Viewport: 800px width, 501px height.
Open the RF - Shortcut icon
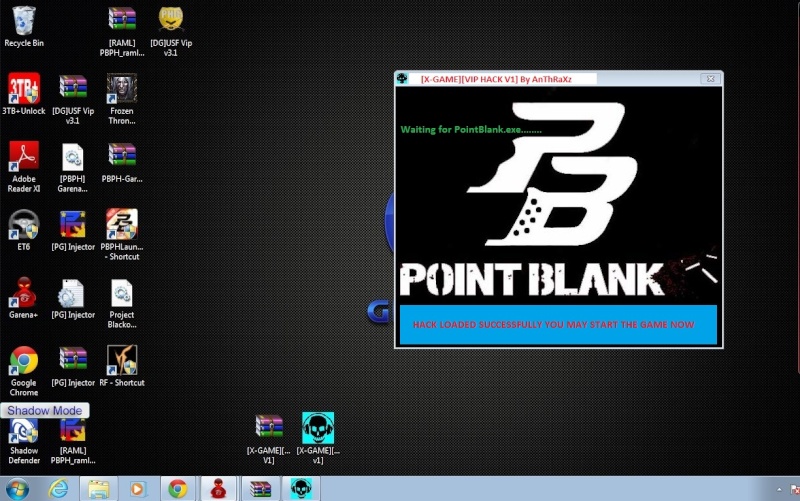tap(121, 360)
